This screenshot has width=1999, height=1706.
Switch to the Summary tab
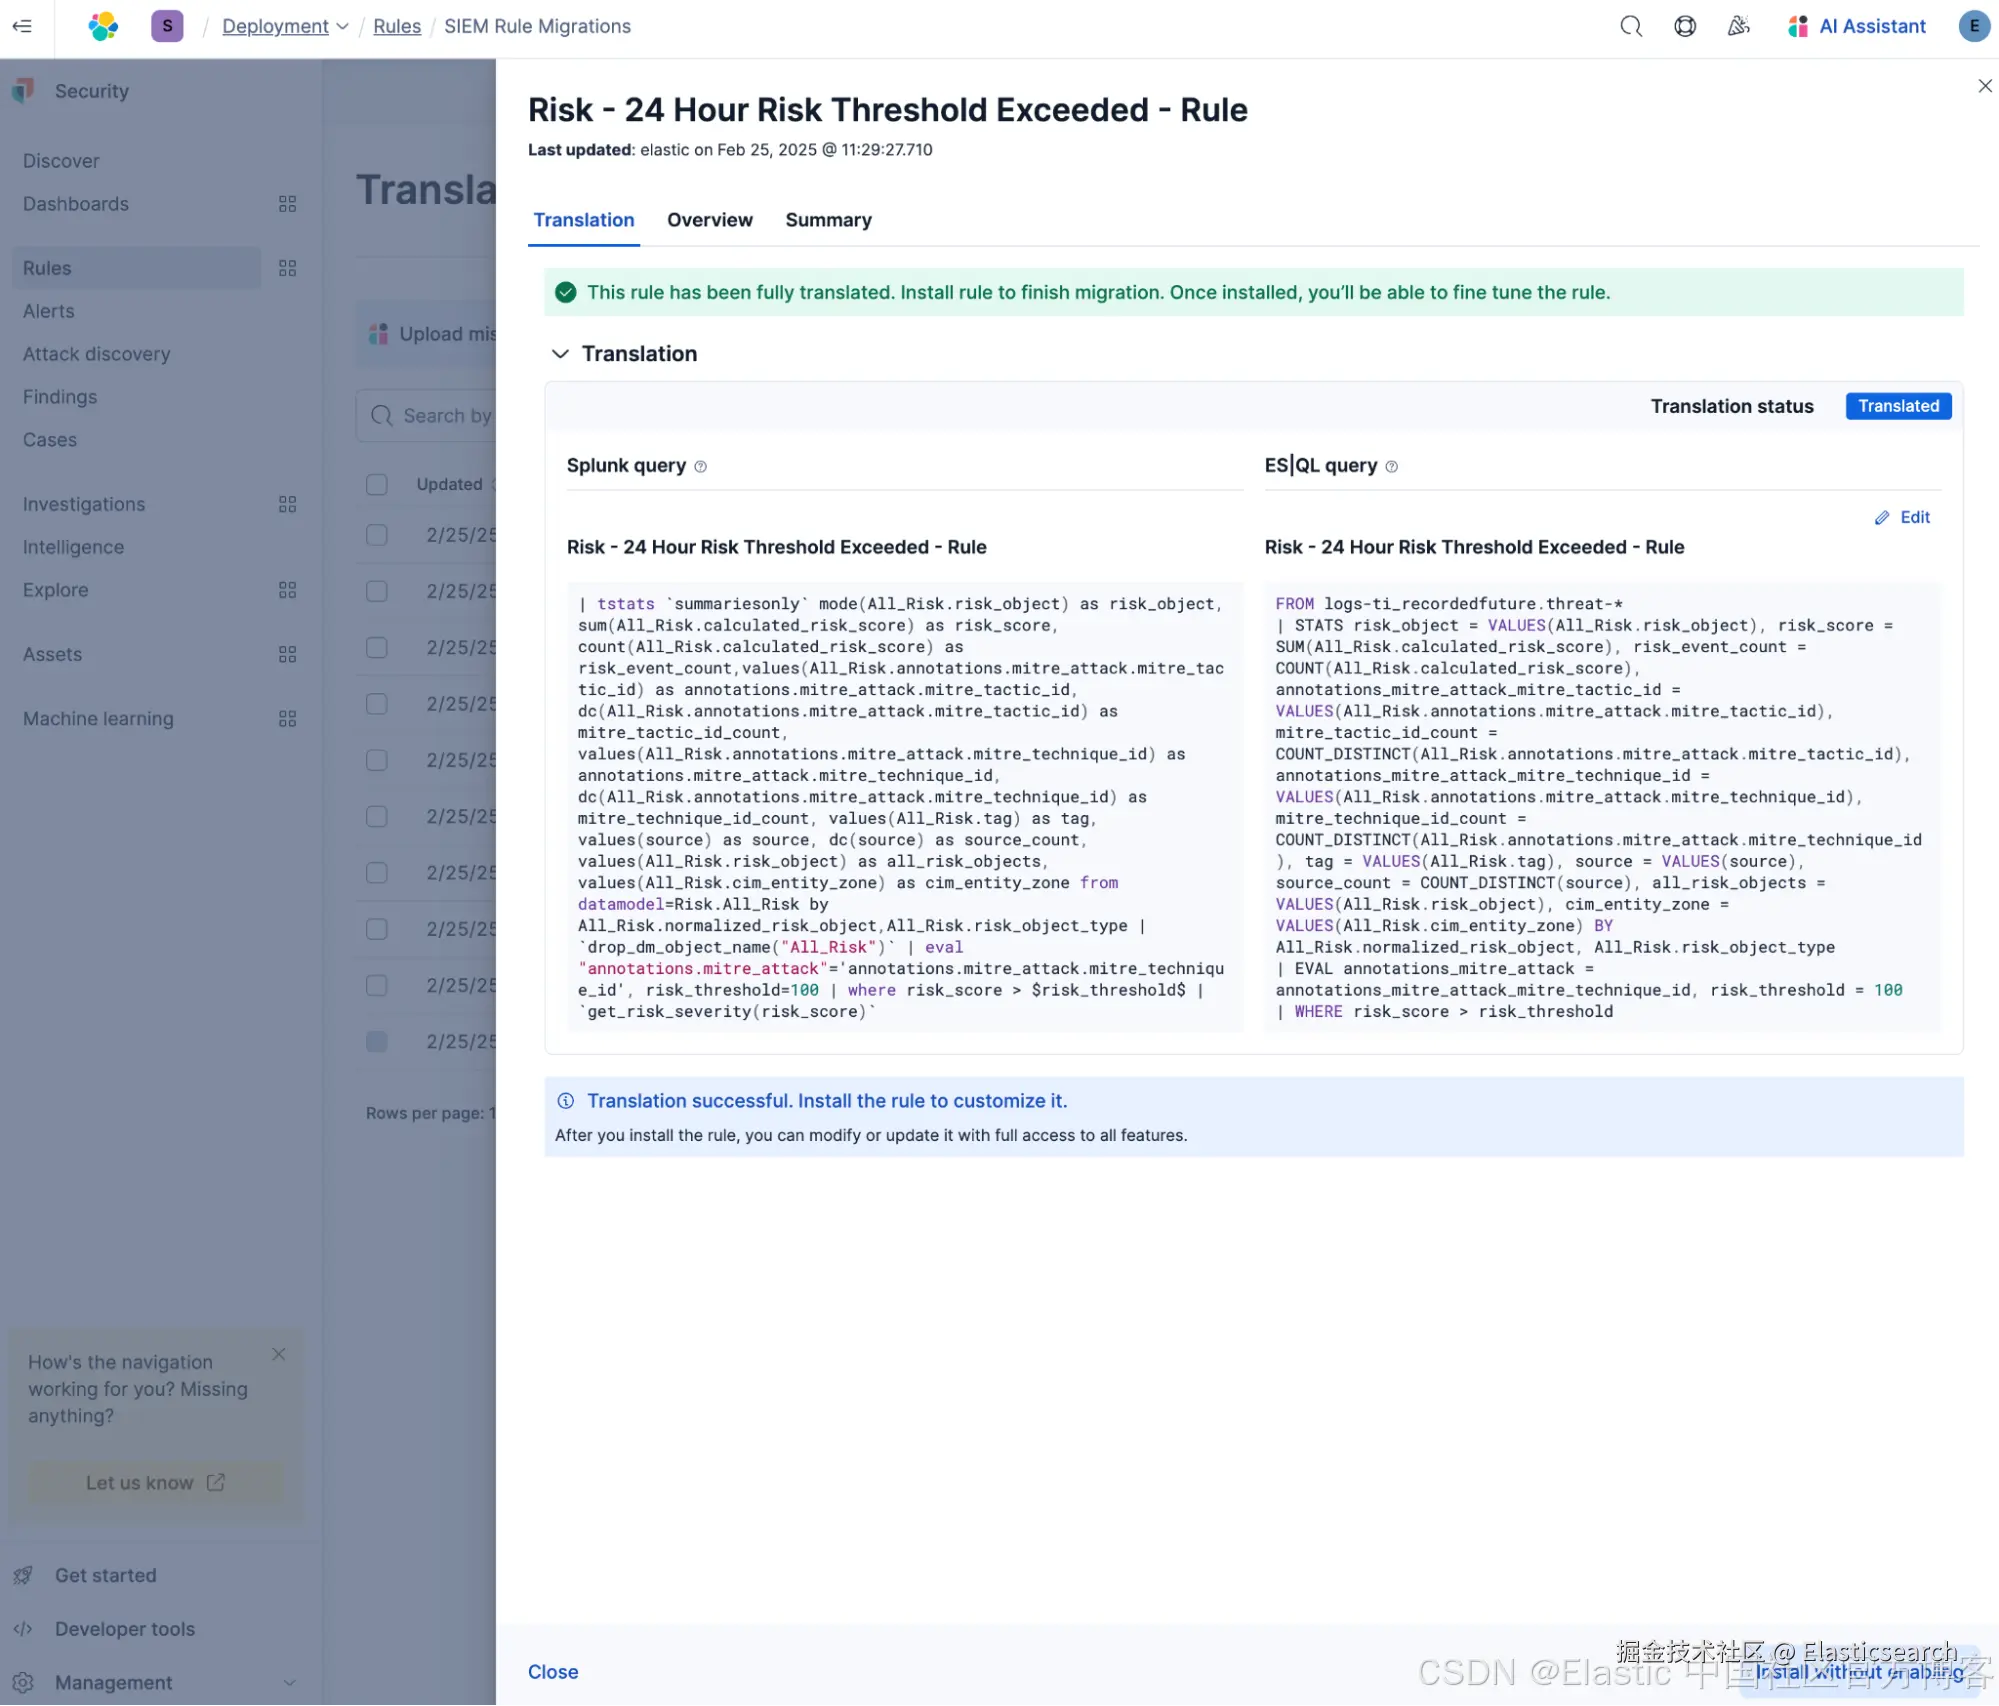click(x=828, y=220)
